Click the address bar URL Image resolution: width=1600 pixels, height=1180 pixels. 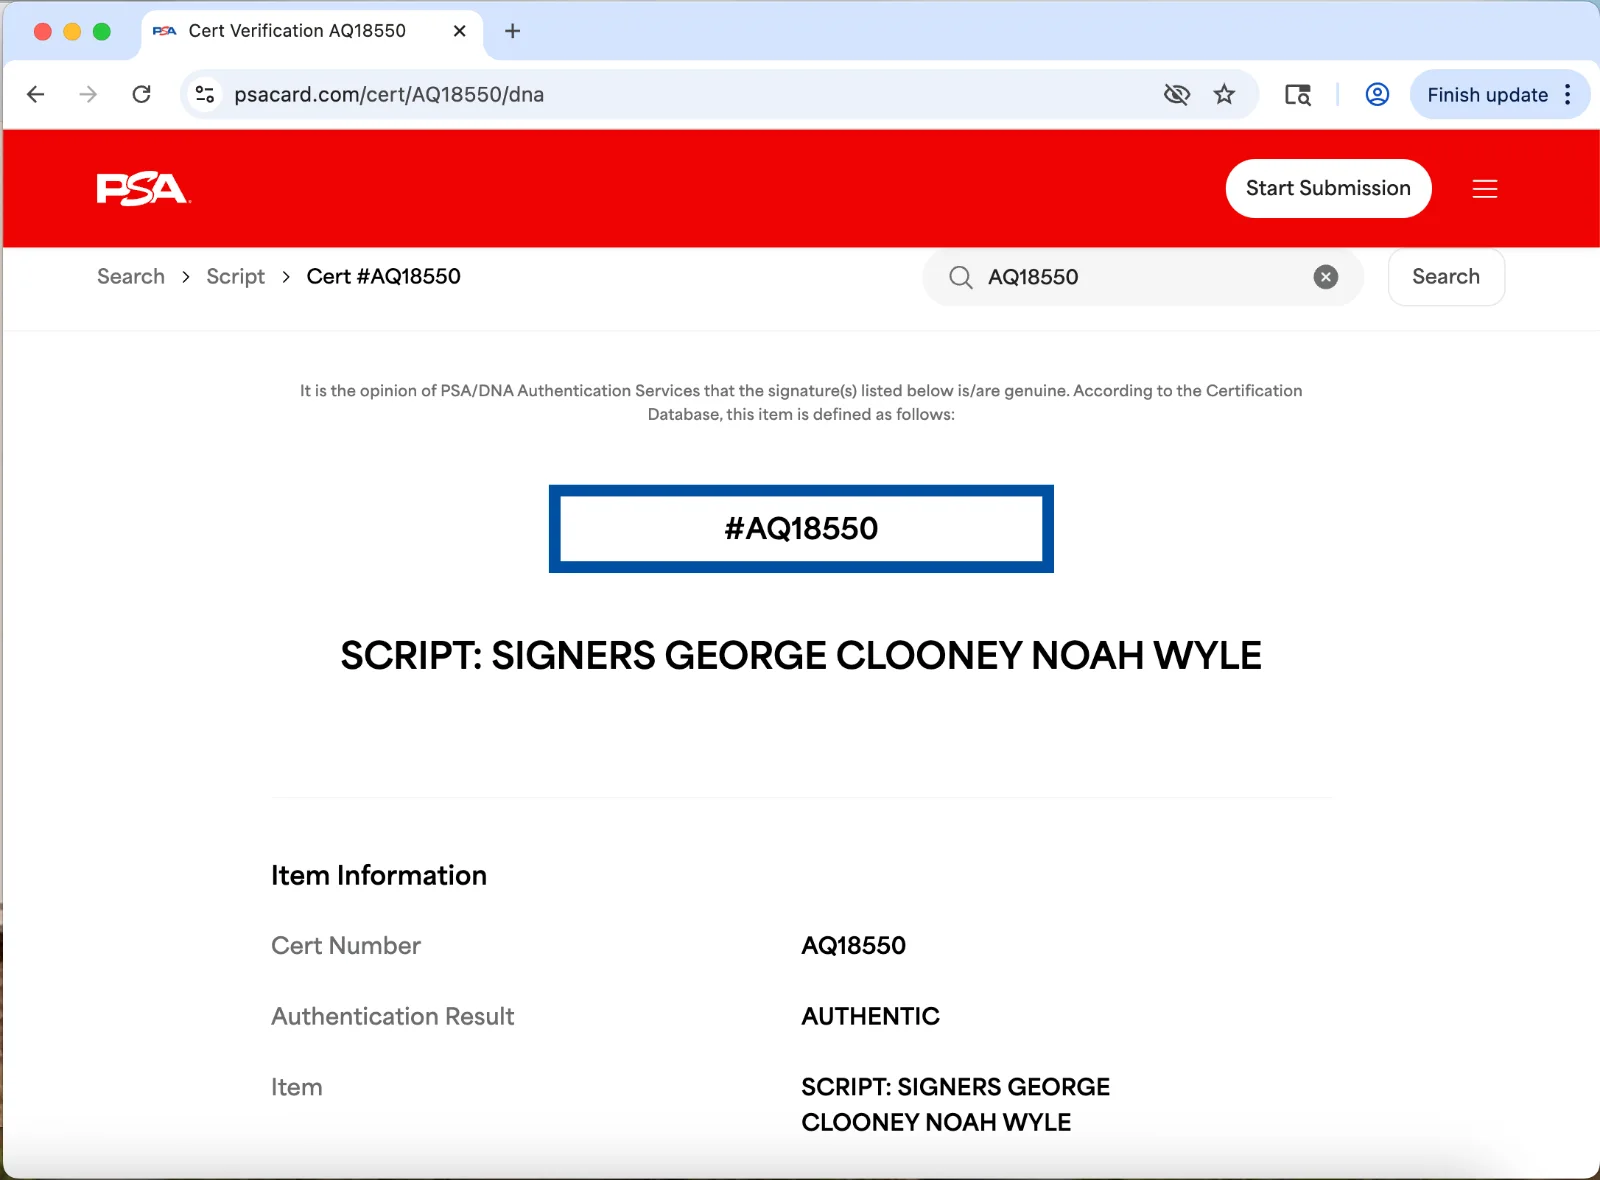tap(389, 94)
